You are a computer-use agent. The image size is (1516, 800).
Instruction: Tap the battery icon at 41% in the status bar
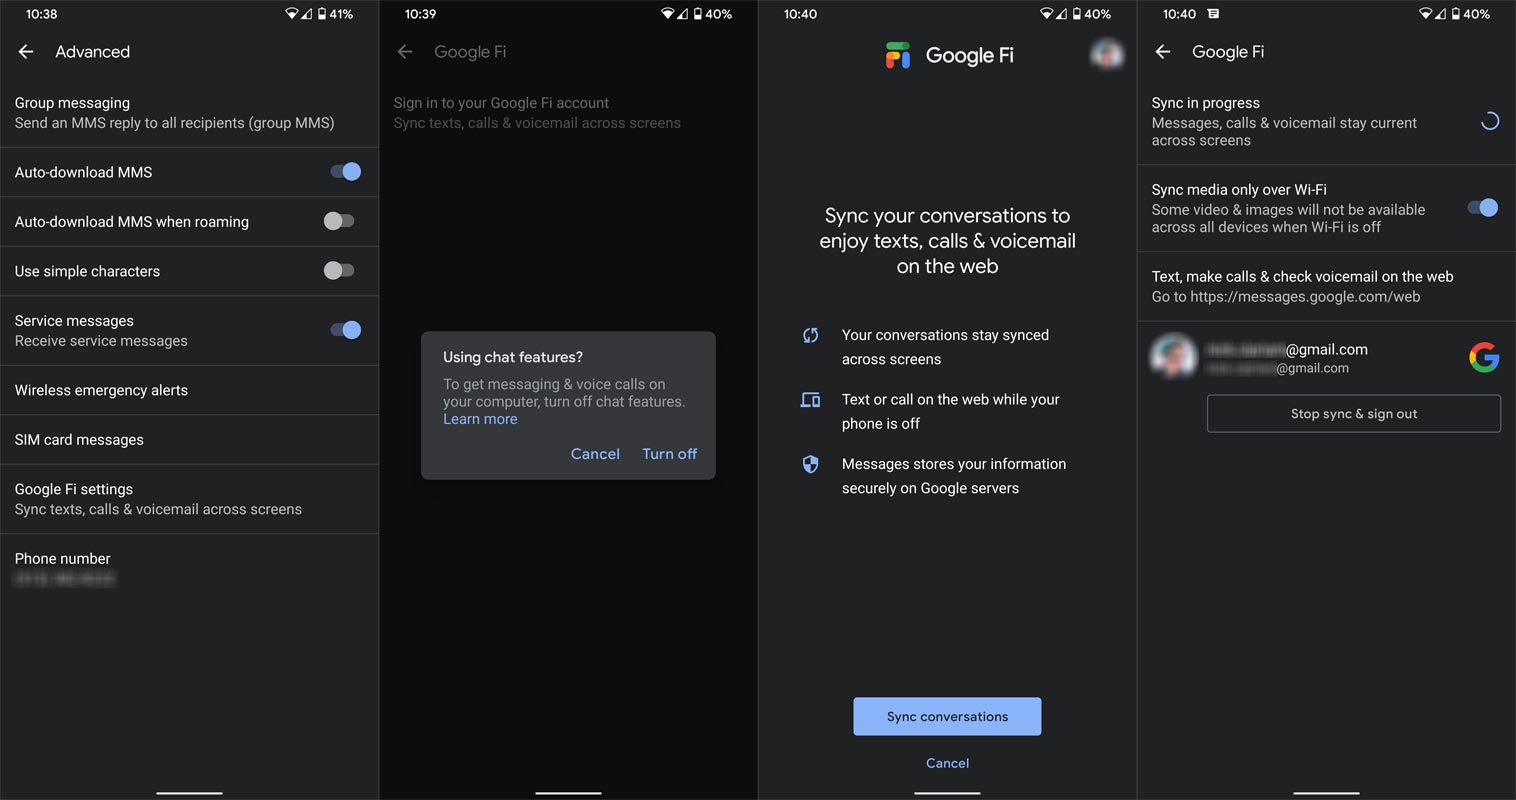pos(321,14)
